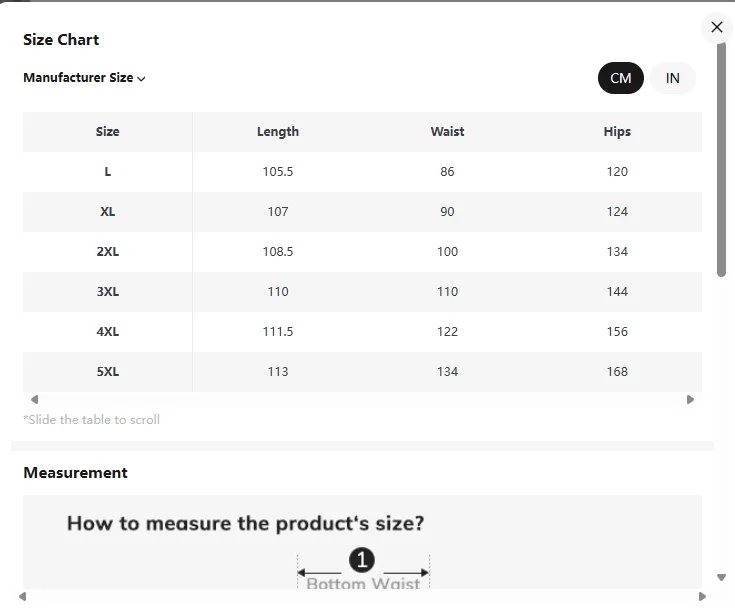This screenshot has width=735, height=613.
Task: Click the table's left scroll arrow
Action: point(35,399)
